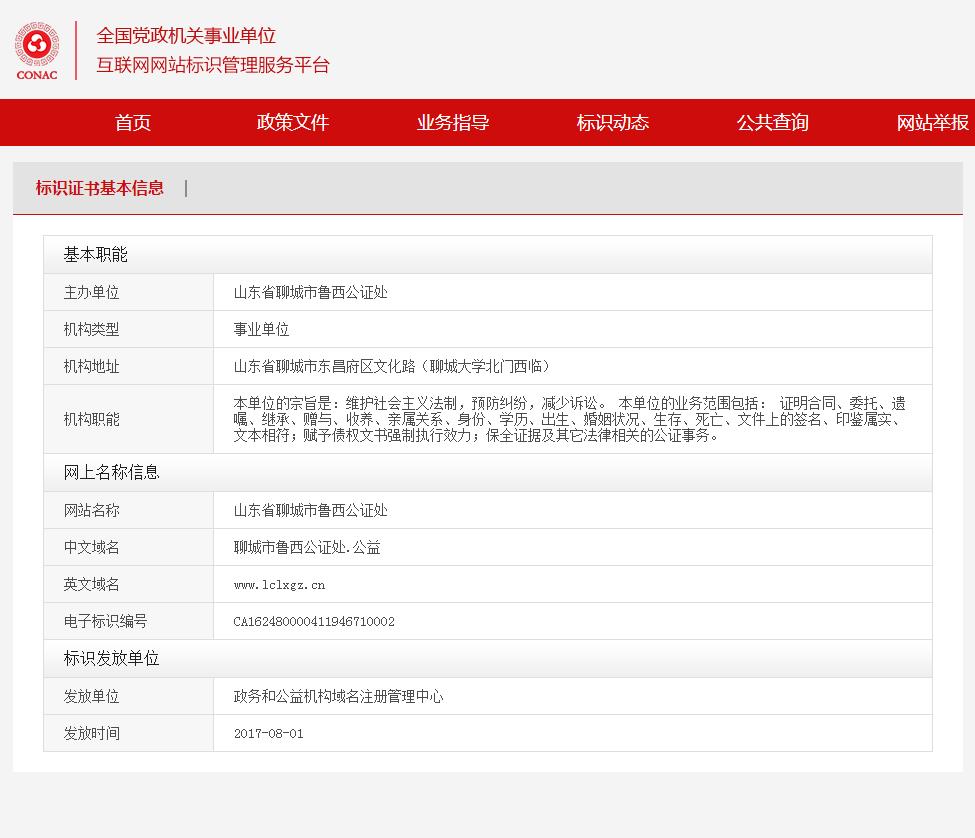Select the value 事业单位

261,329
